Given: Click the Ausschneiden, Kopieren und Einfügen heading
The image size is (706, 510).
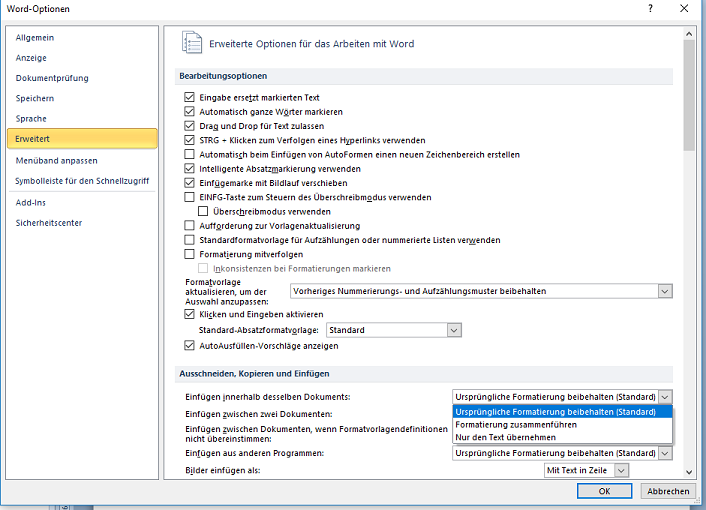Looking at the screenshot, I should pyautogui.click(x=254, y=374).
